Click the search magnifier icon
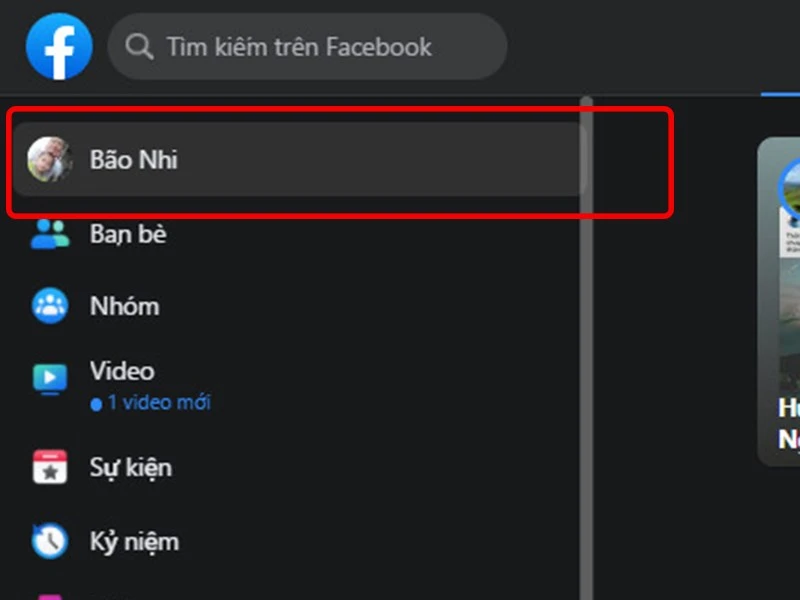The image size is (800, 600). tap(138, 45)
